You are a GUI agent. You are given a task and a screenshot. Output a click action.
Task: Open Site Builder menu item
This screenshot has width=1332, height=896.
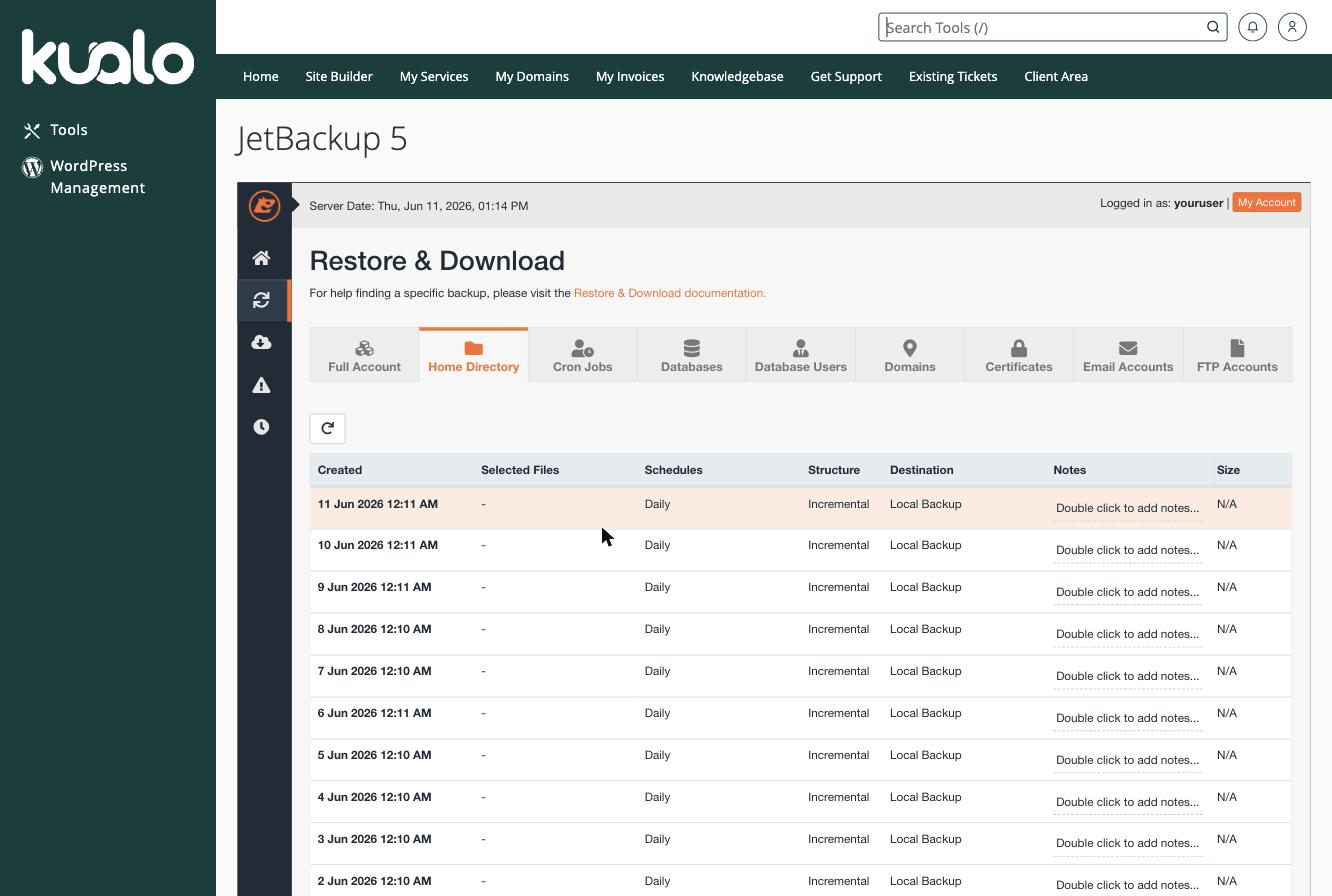(339, 76)
